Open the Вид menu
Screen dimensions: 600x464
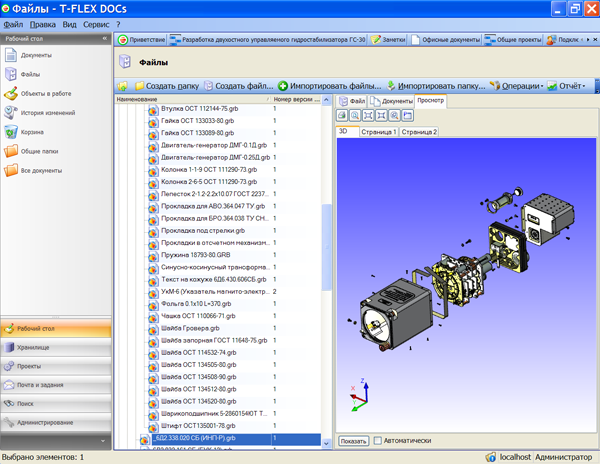pos(69,24)
